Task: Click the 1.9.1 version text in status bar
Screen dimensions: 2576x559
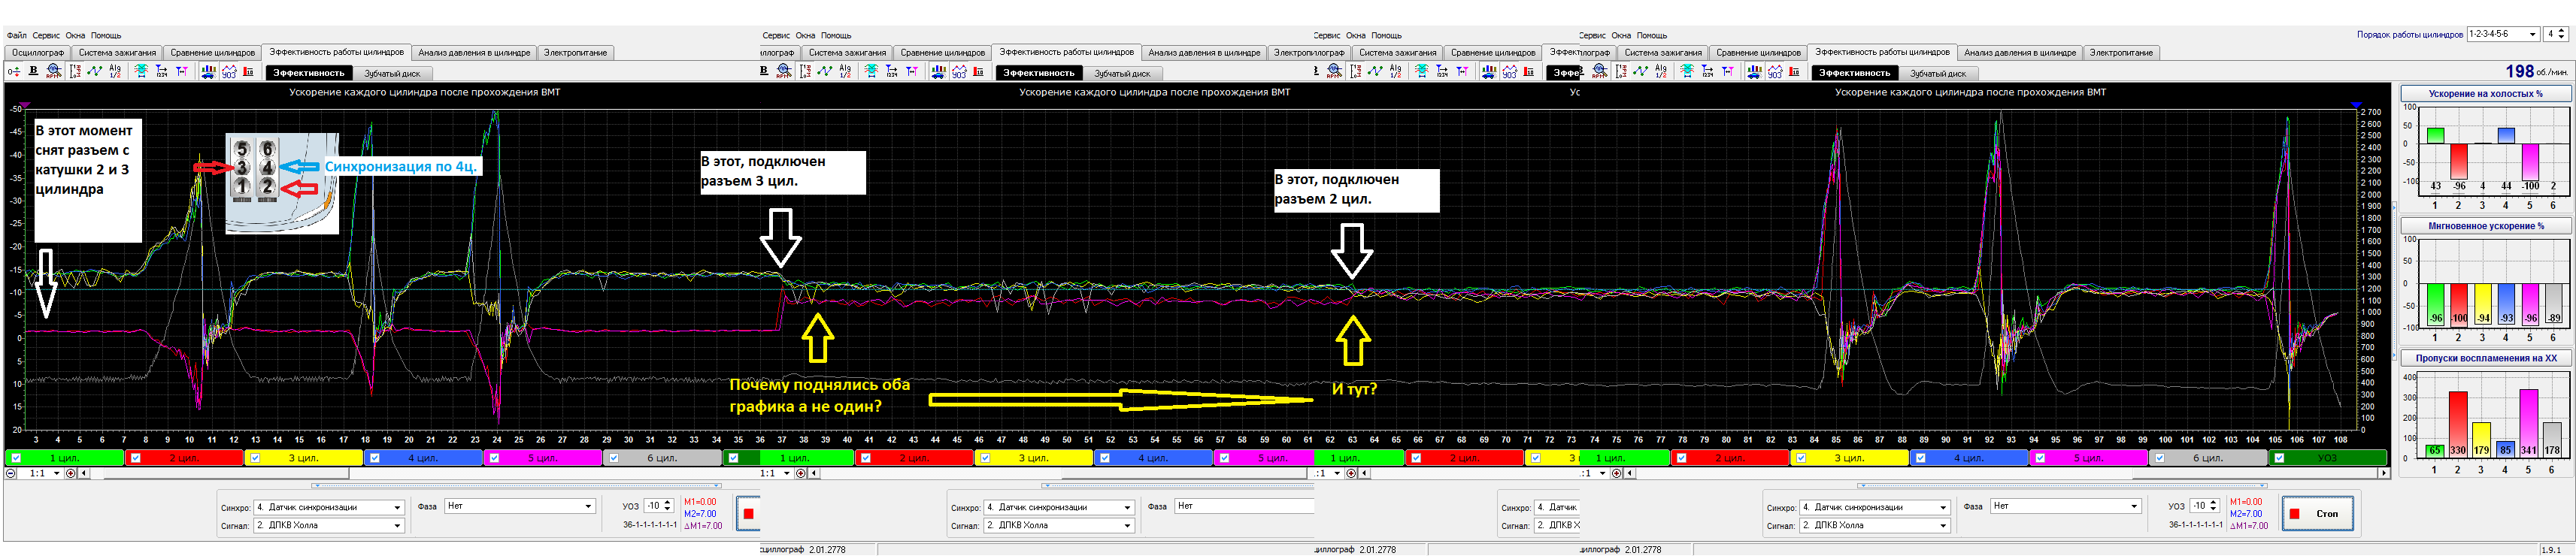Action: coord(2551,550)
